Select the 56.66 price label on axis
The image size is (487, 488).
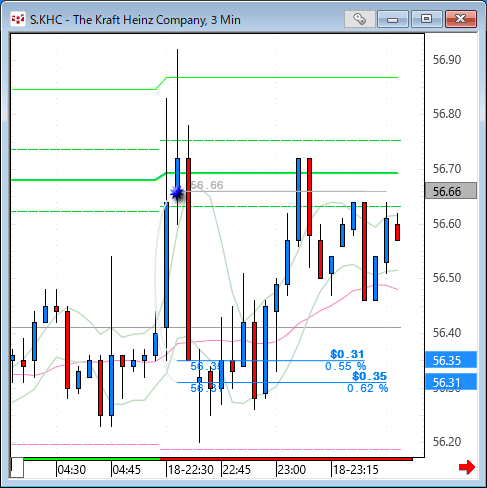(451, 191)
